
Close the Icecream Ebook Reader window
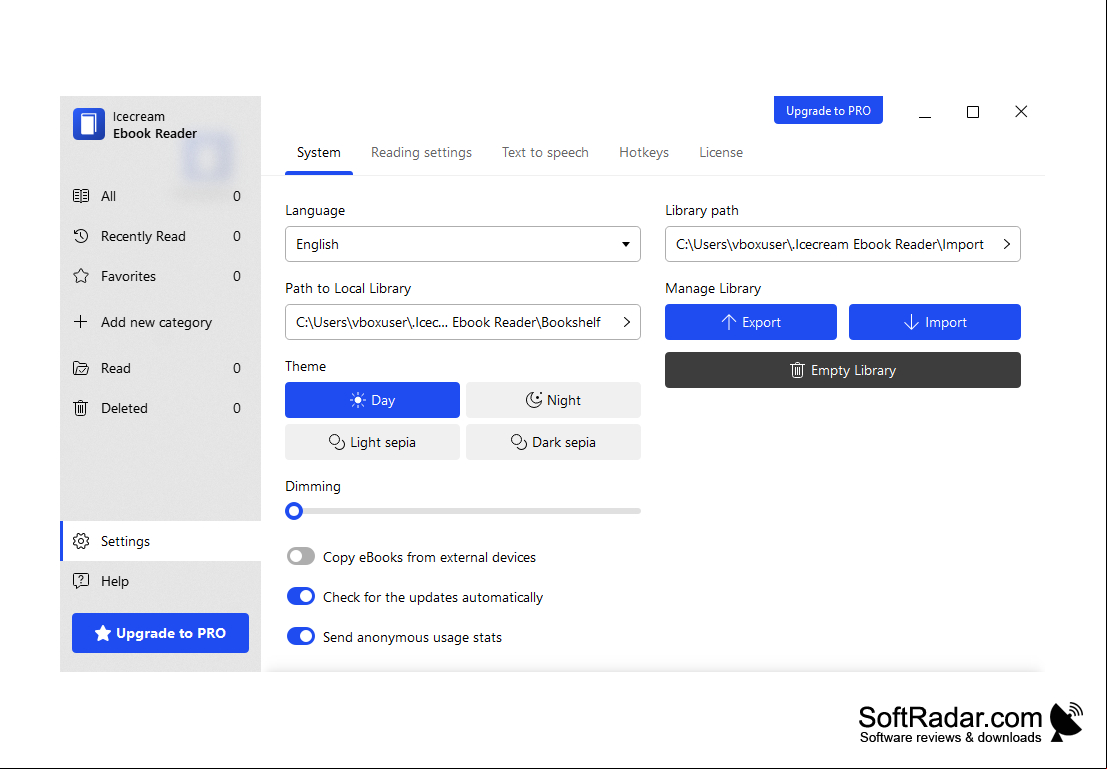(1021, 112)
